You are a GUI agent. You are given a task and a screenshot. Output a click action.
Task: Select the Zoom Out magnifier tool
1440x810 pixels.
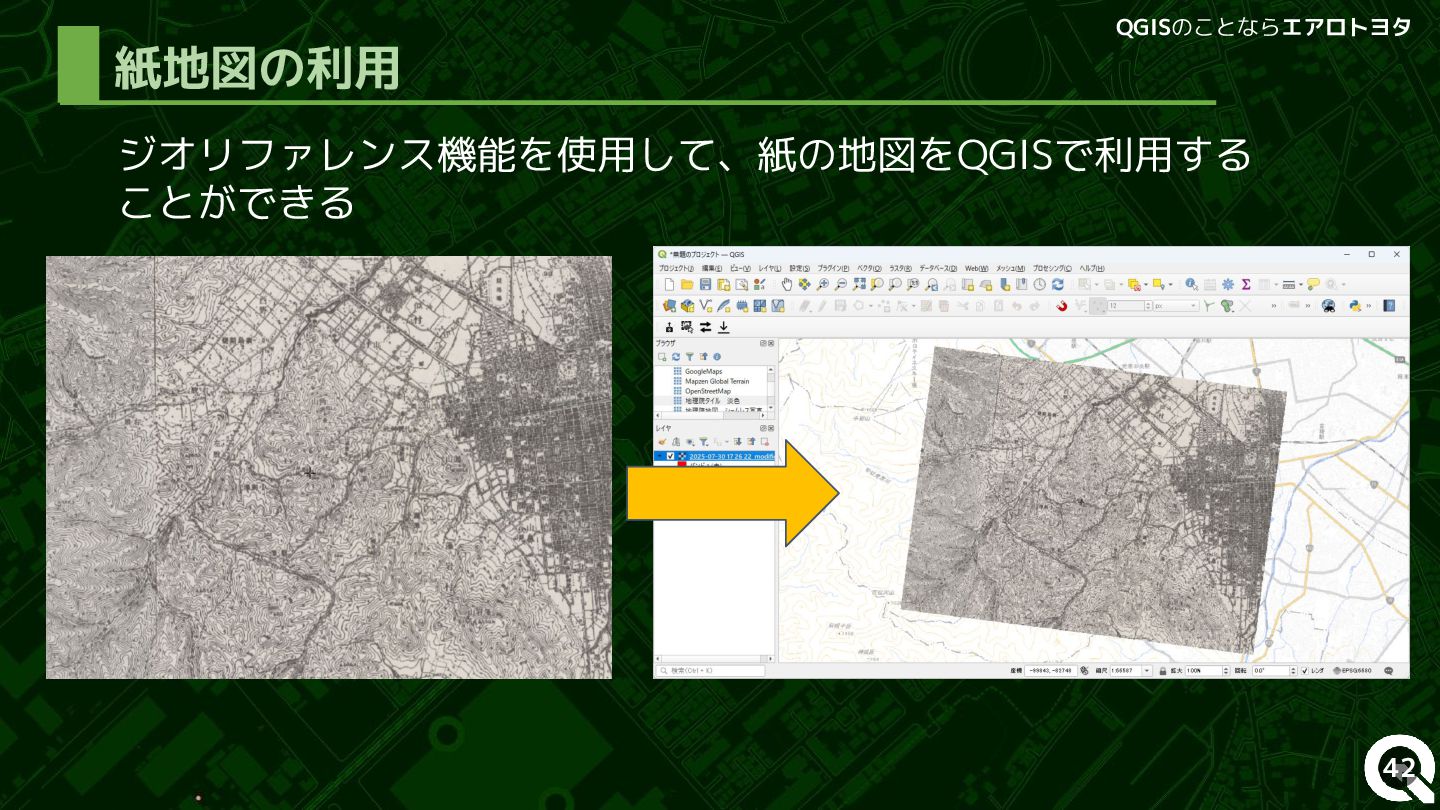coord(841,284)
